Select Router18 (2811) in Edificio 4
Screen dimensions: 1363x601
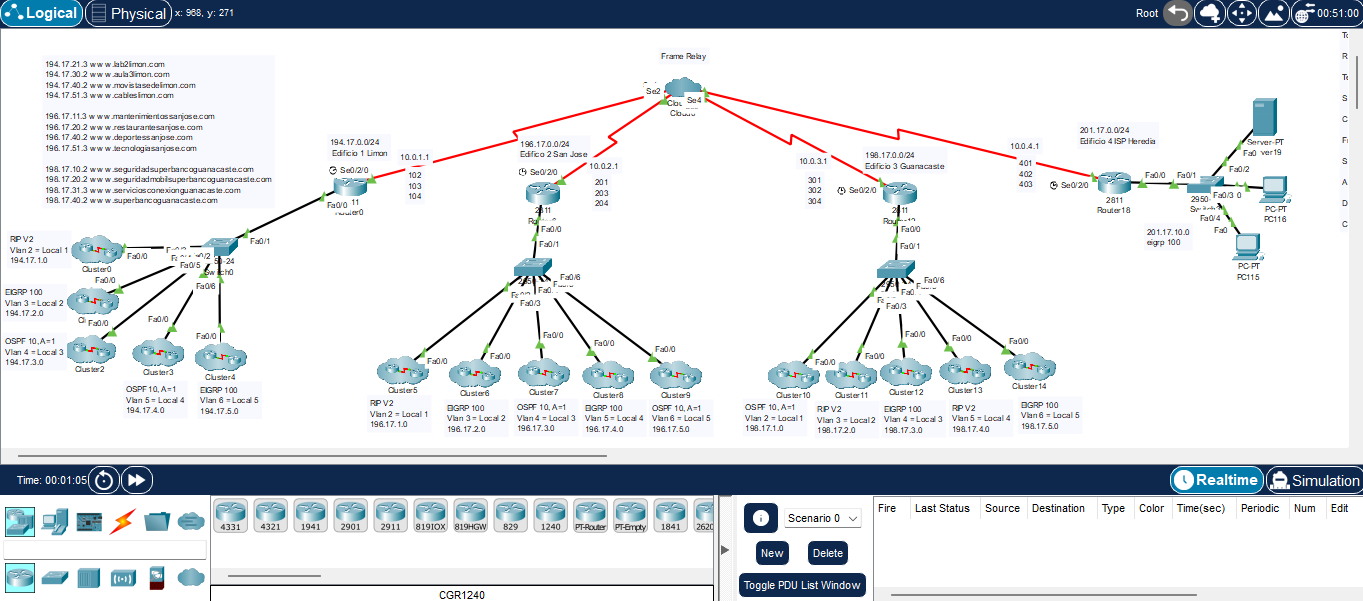(1112, 183)
